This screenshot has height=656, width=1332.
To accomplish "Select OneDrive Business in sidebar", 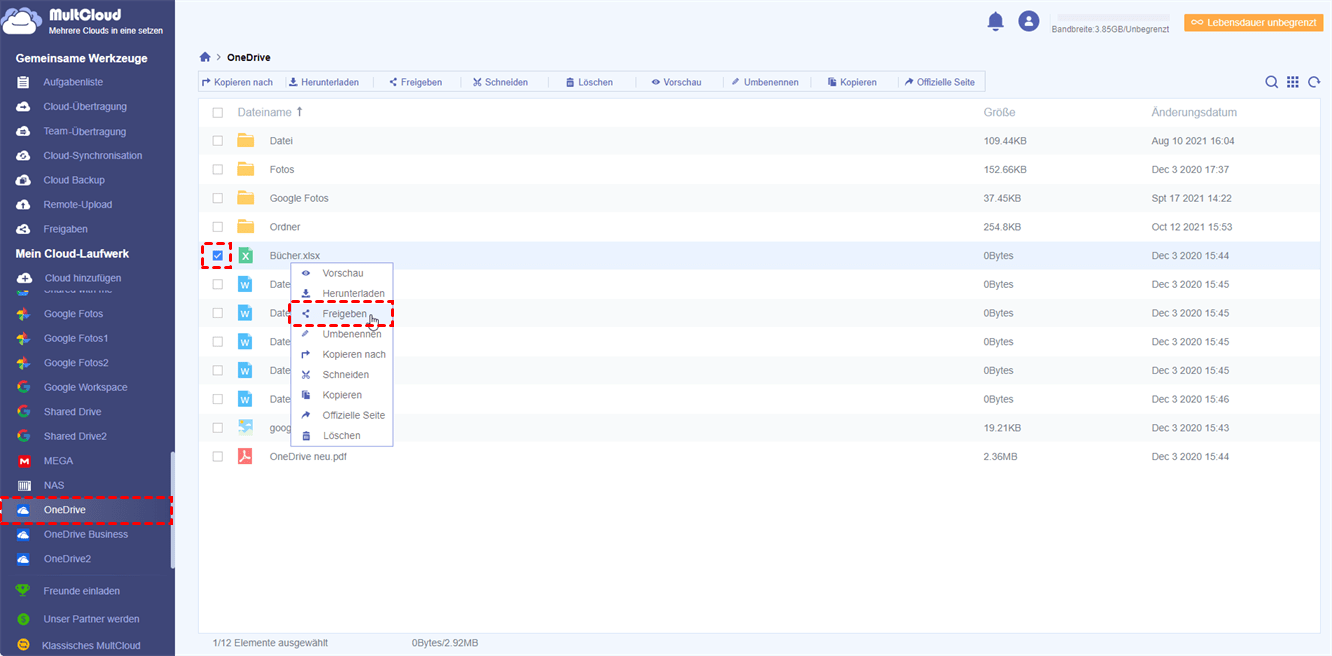I will click(86, 534).
